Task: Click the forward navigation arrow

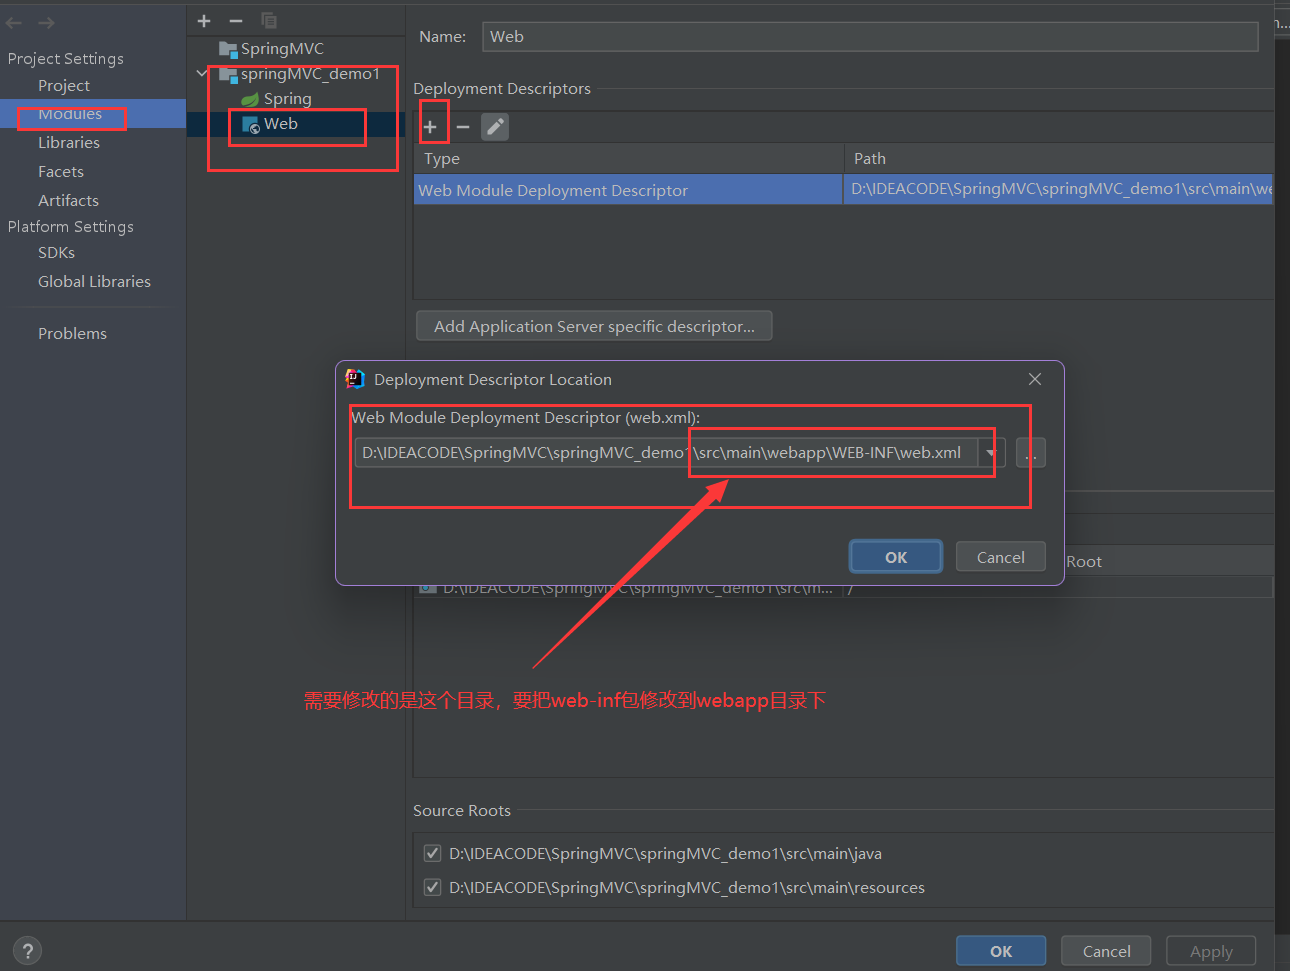Action: [46, 22]
